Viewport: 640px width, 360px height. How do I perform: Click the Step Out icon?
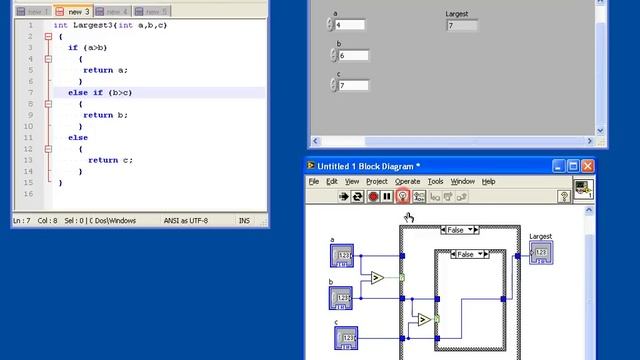(462, 197)
